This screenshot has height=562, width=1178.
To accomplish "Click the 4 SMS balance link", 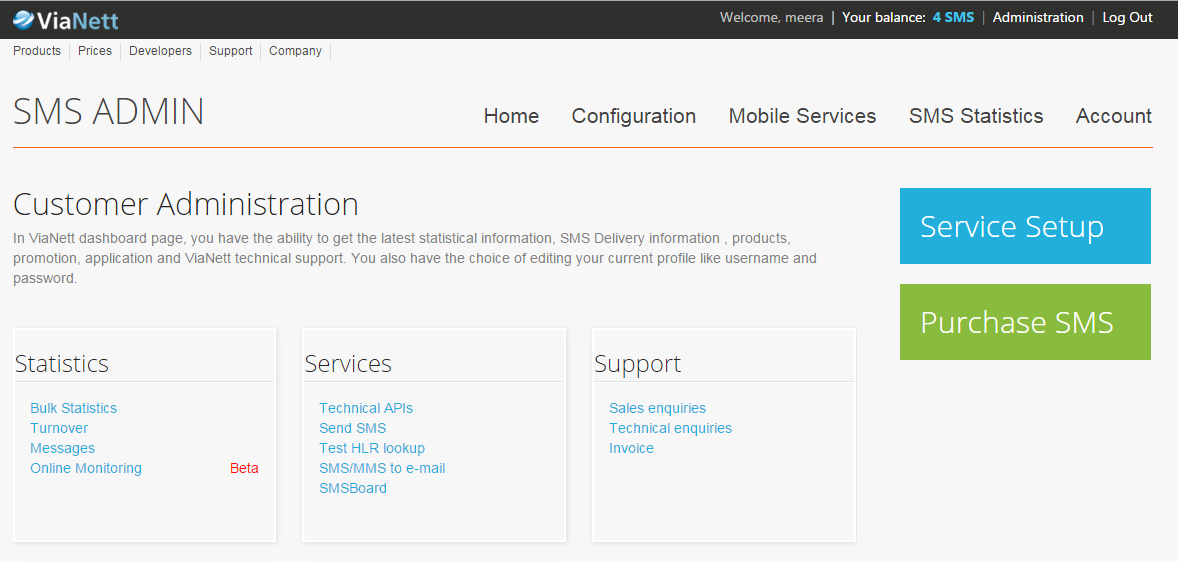I will tap(953, 17).
